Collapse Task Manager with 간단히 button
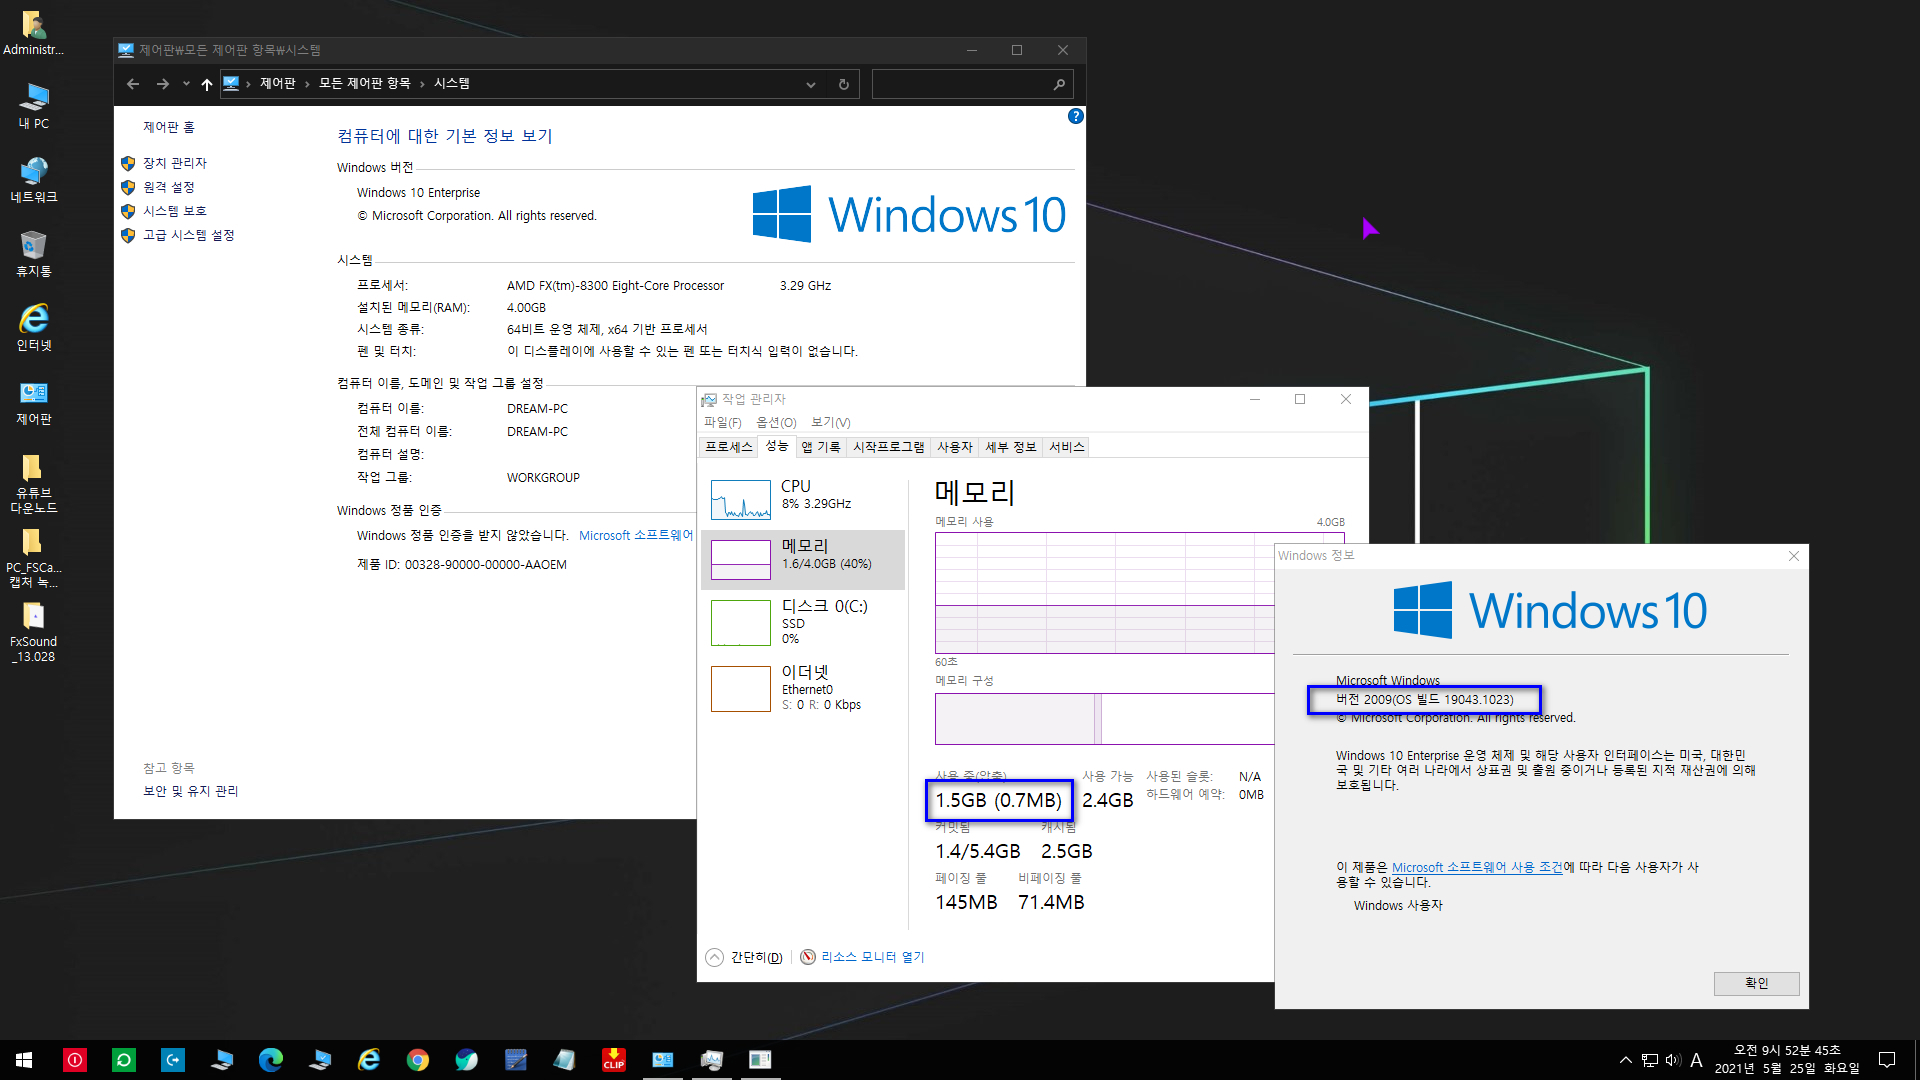Screen dimensions: 1920x1080 click(744, 957)
